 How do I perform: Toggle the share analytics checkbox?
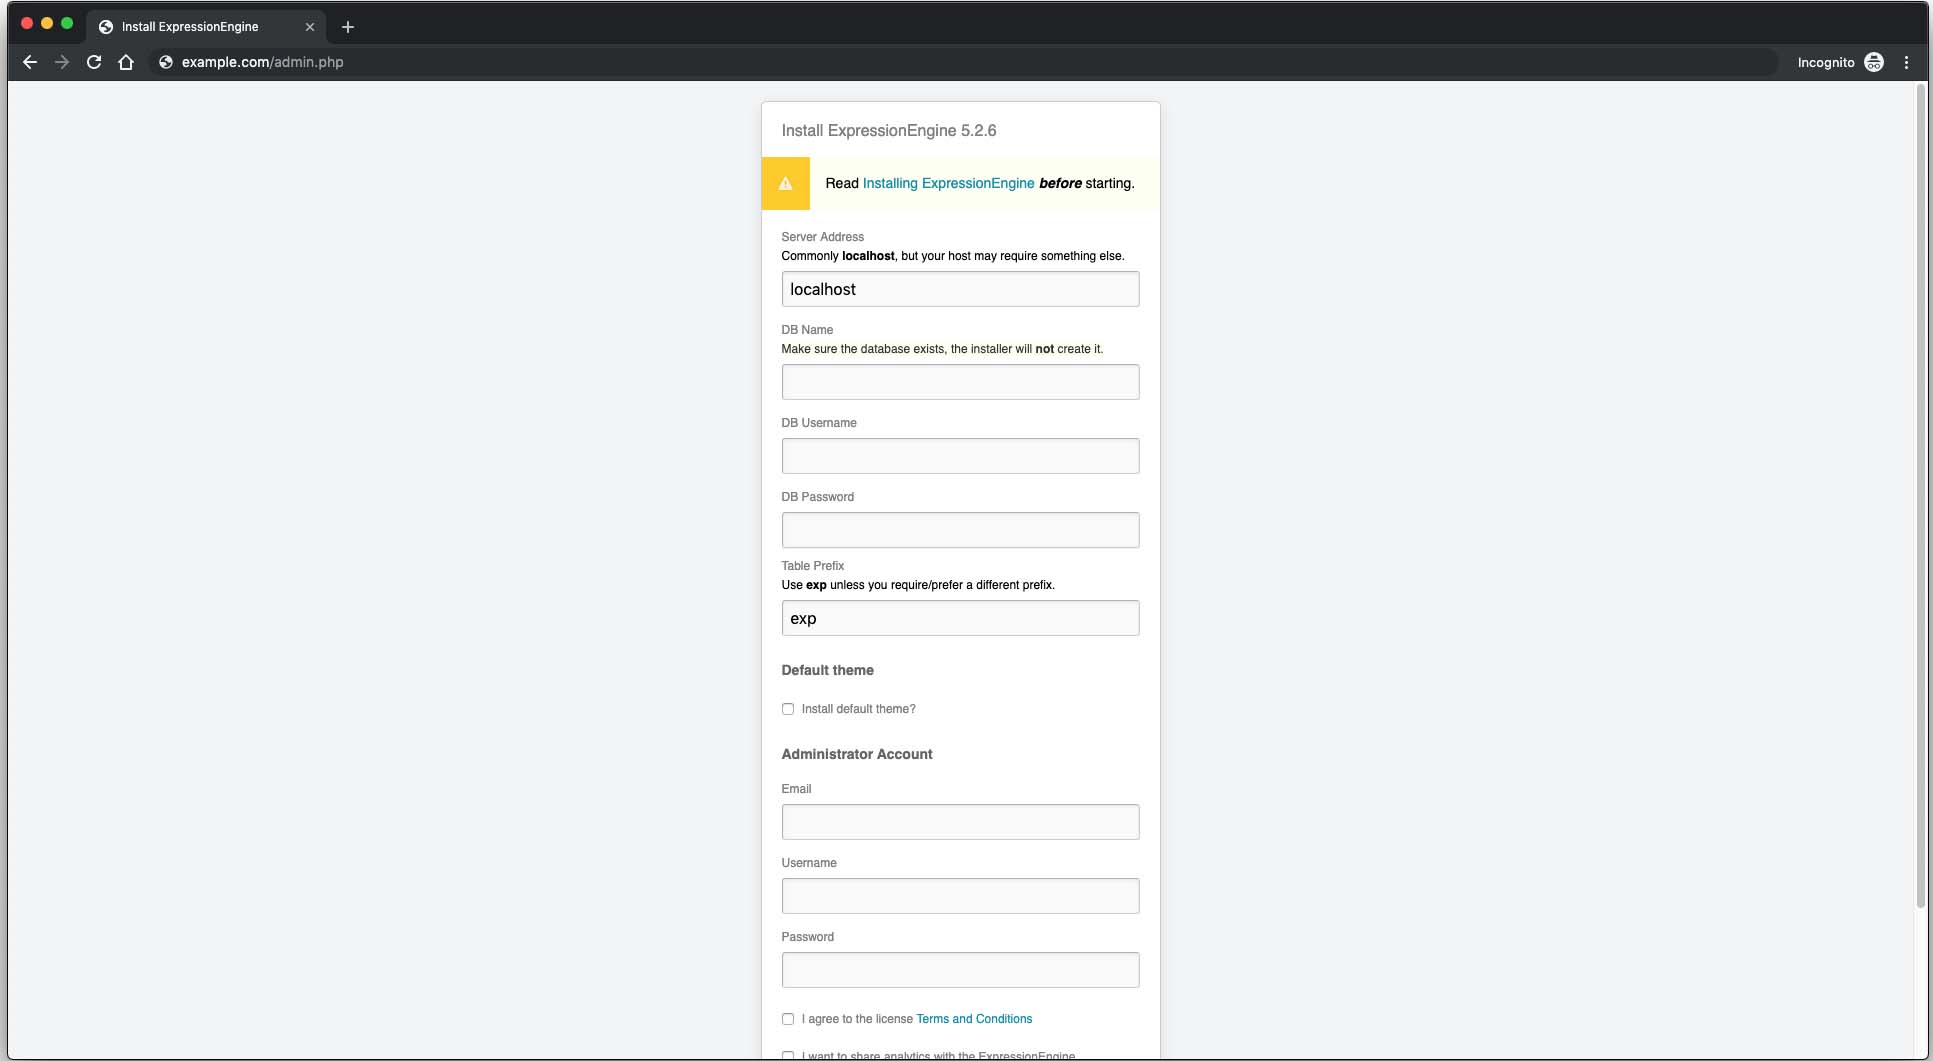[x=788, y=1055]
